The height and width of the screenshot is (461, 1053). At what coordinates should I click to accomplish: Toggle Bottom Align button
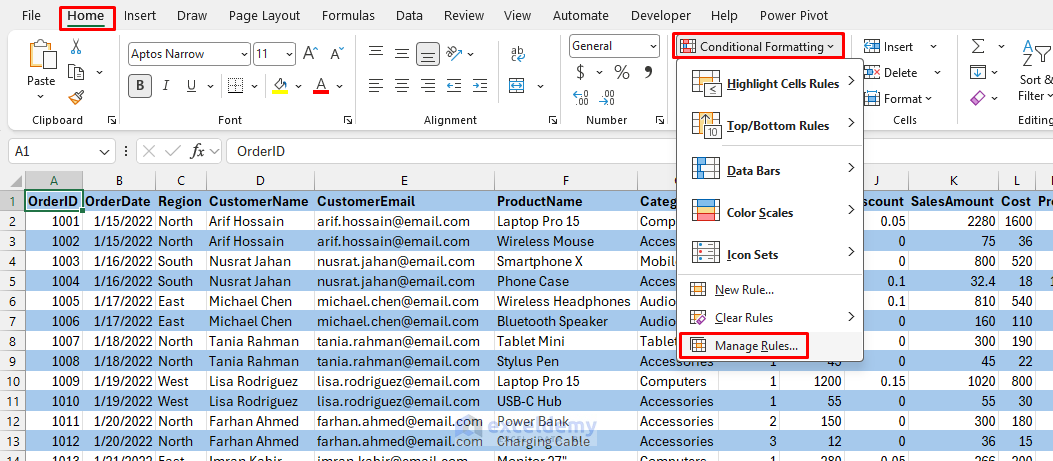[428, 53]
